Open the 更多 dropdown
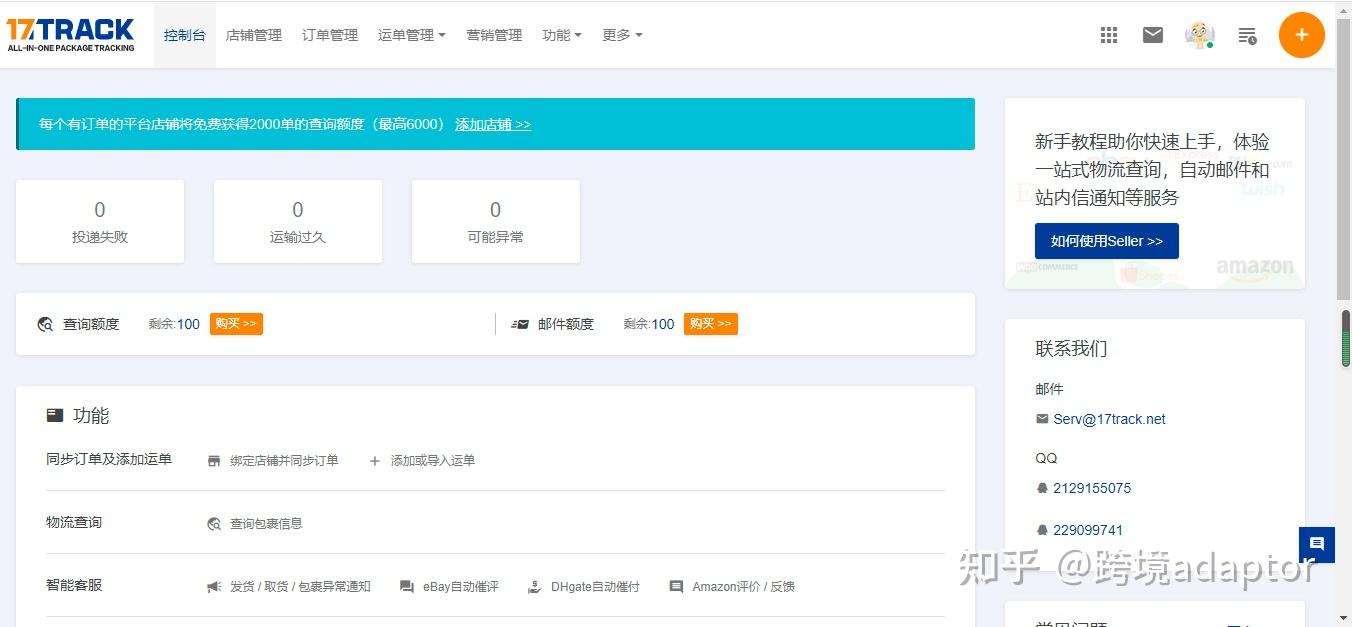This screenshot has height=627, width=1352. [x=622, y=34]
